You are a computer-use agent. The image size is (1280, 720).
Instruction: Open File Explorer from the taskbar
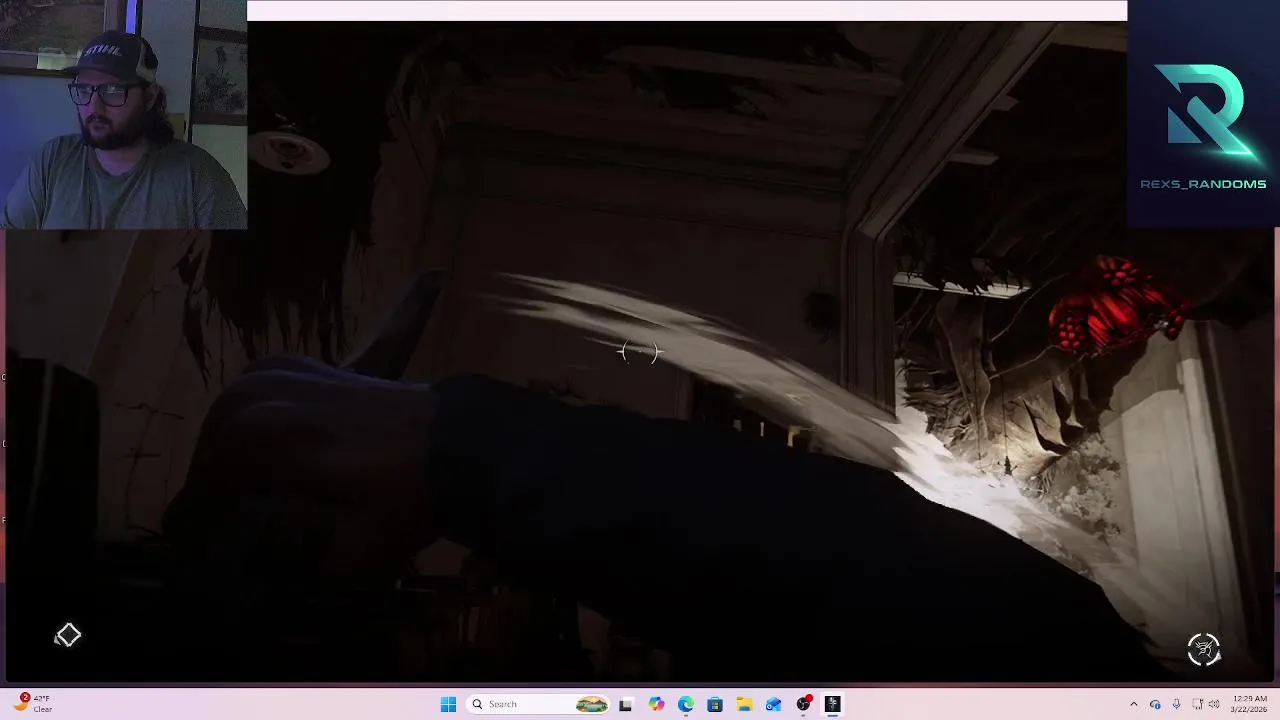tap(744, 704)
